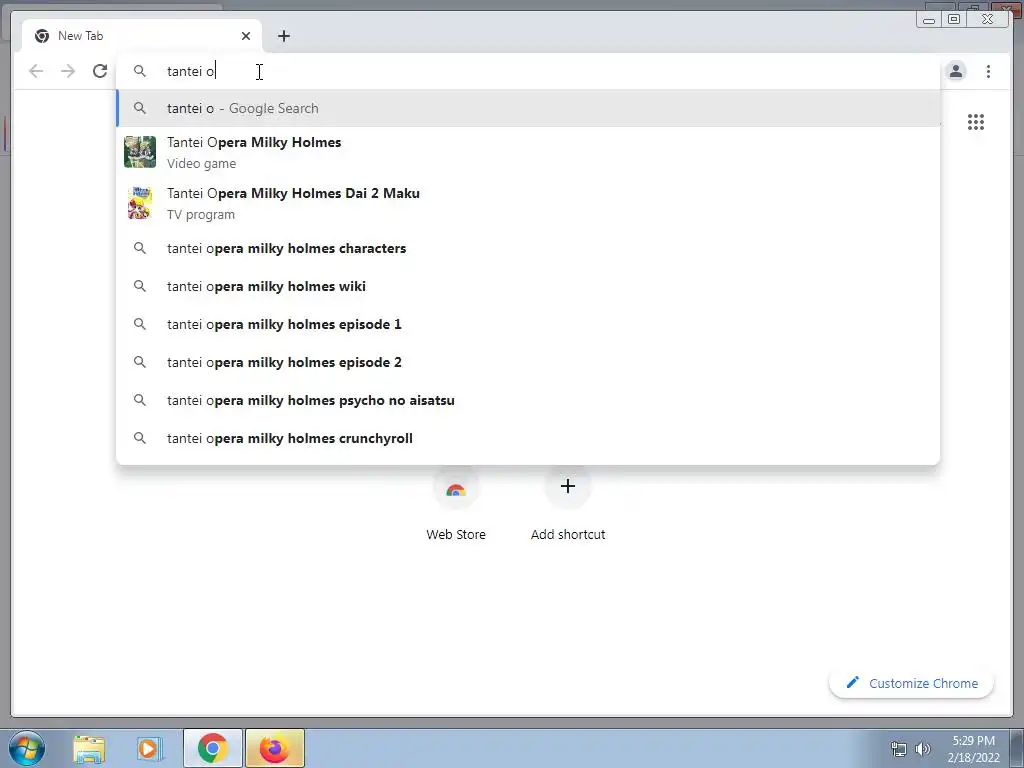Viewport: 1024px width, 768px height.
Task: Select 'milky holmes episode 1' suggestion
Action: click(x=528, y=324)
